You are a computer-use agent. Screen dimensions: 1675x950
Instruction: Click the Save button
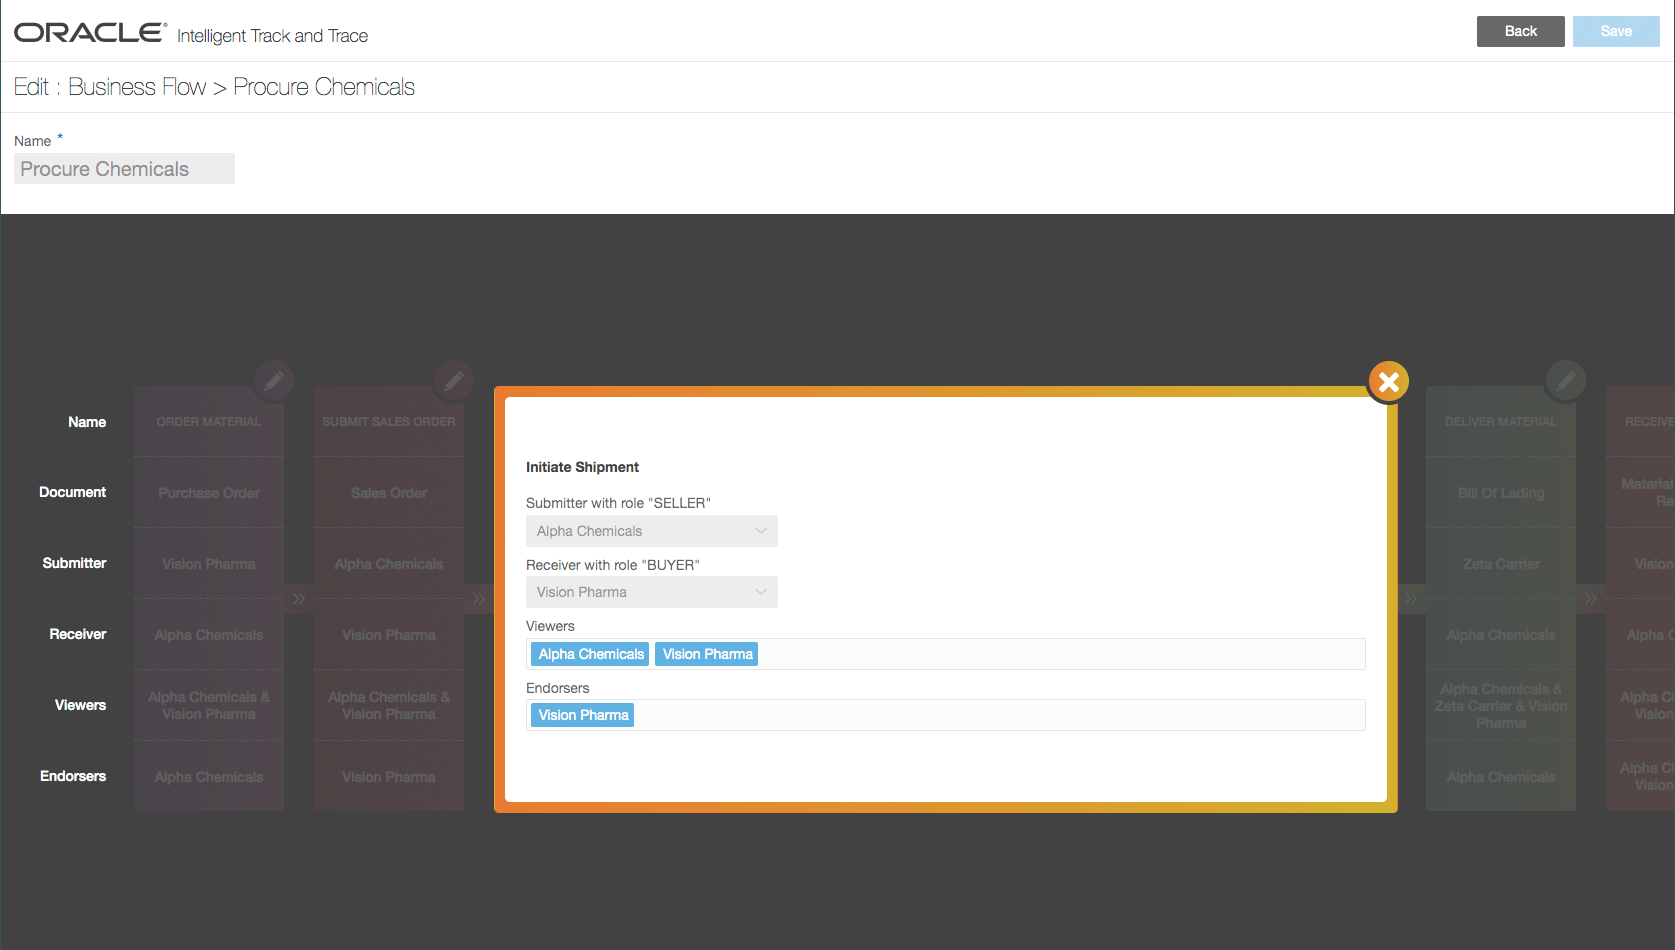pos(1616,31)
